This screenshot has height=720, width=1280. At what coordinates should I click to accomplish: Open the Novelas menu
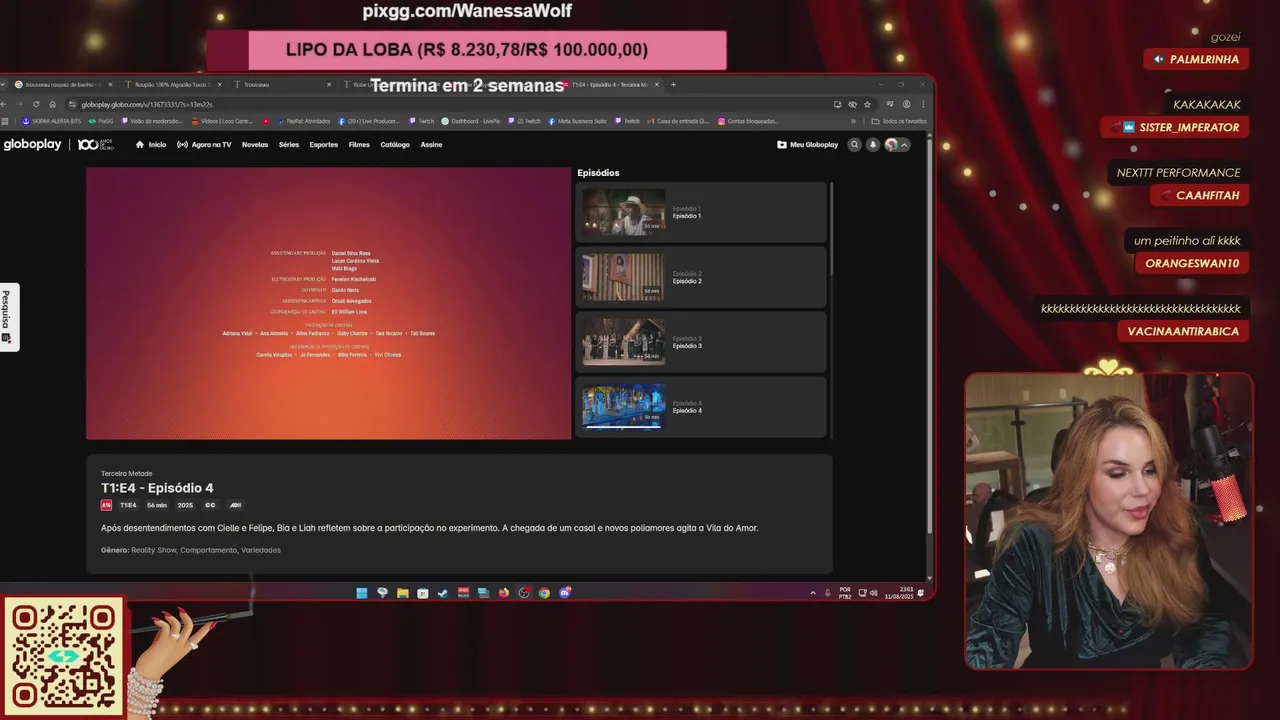pos(255,145)
